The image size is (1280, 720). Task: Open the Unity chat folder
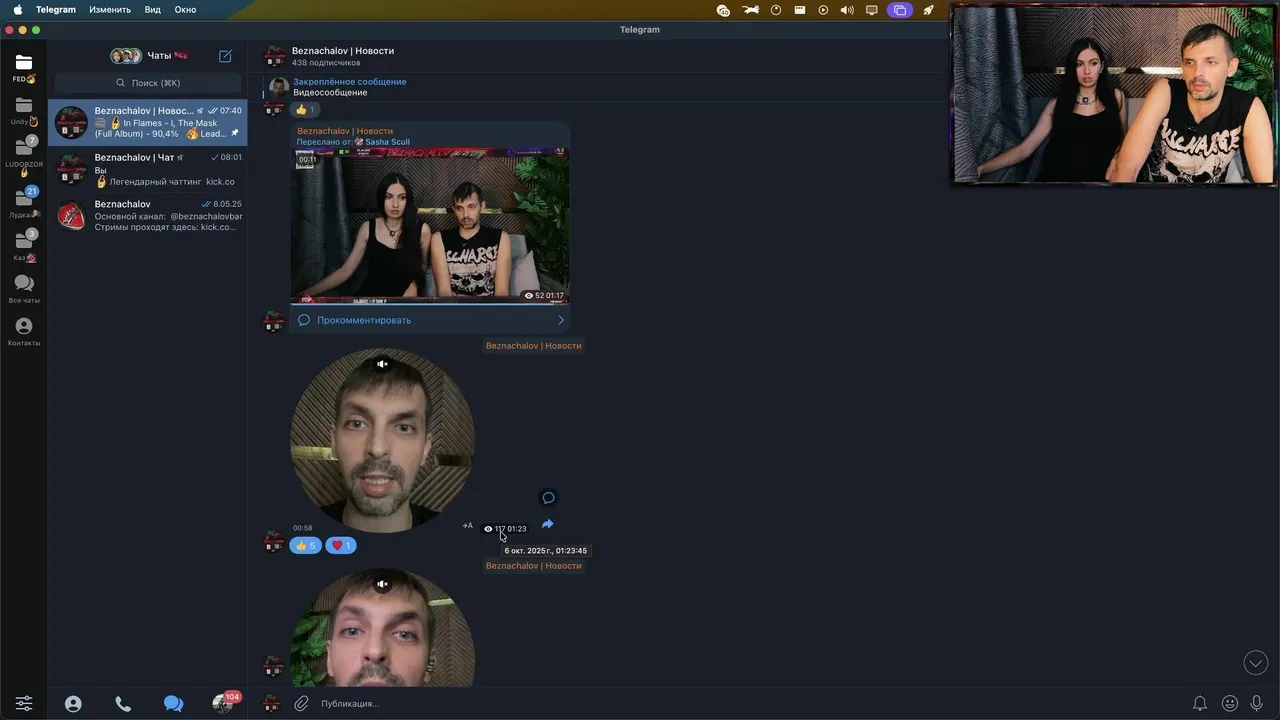click(x=24, y=111)
